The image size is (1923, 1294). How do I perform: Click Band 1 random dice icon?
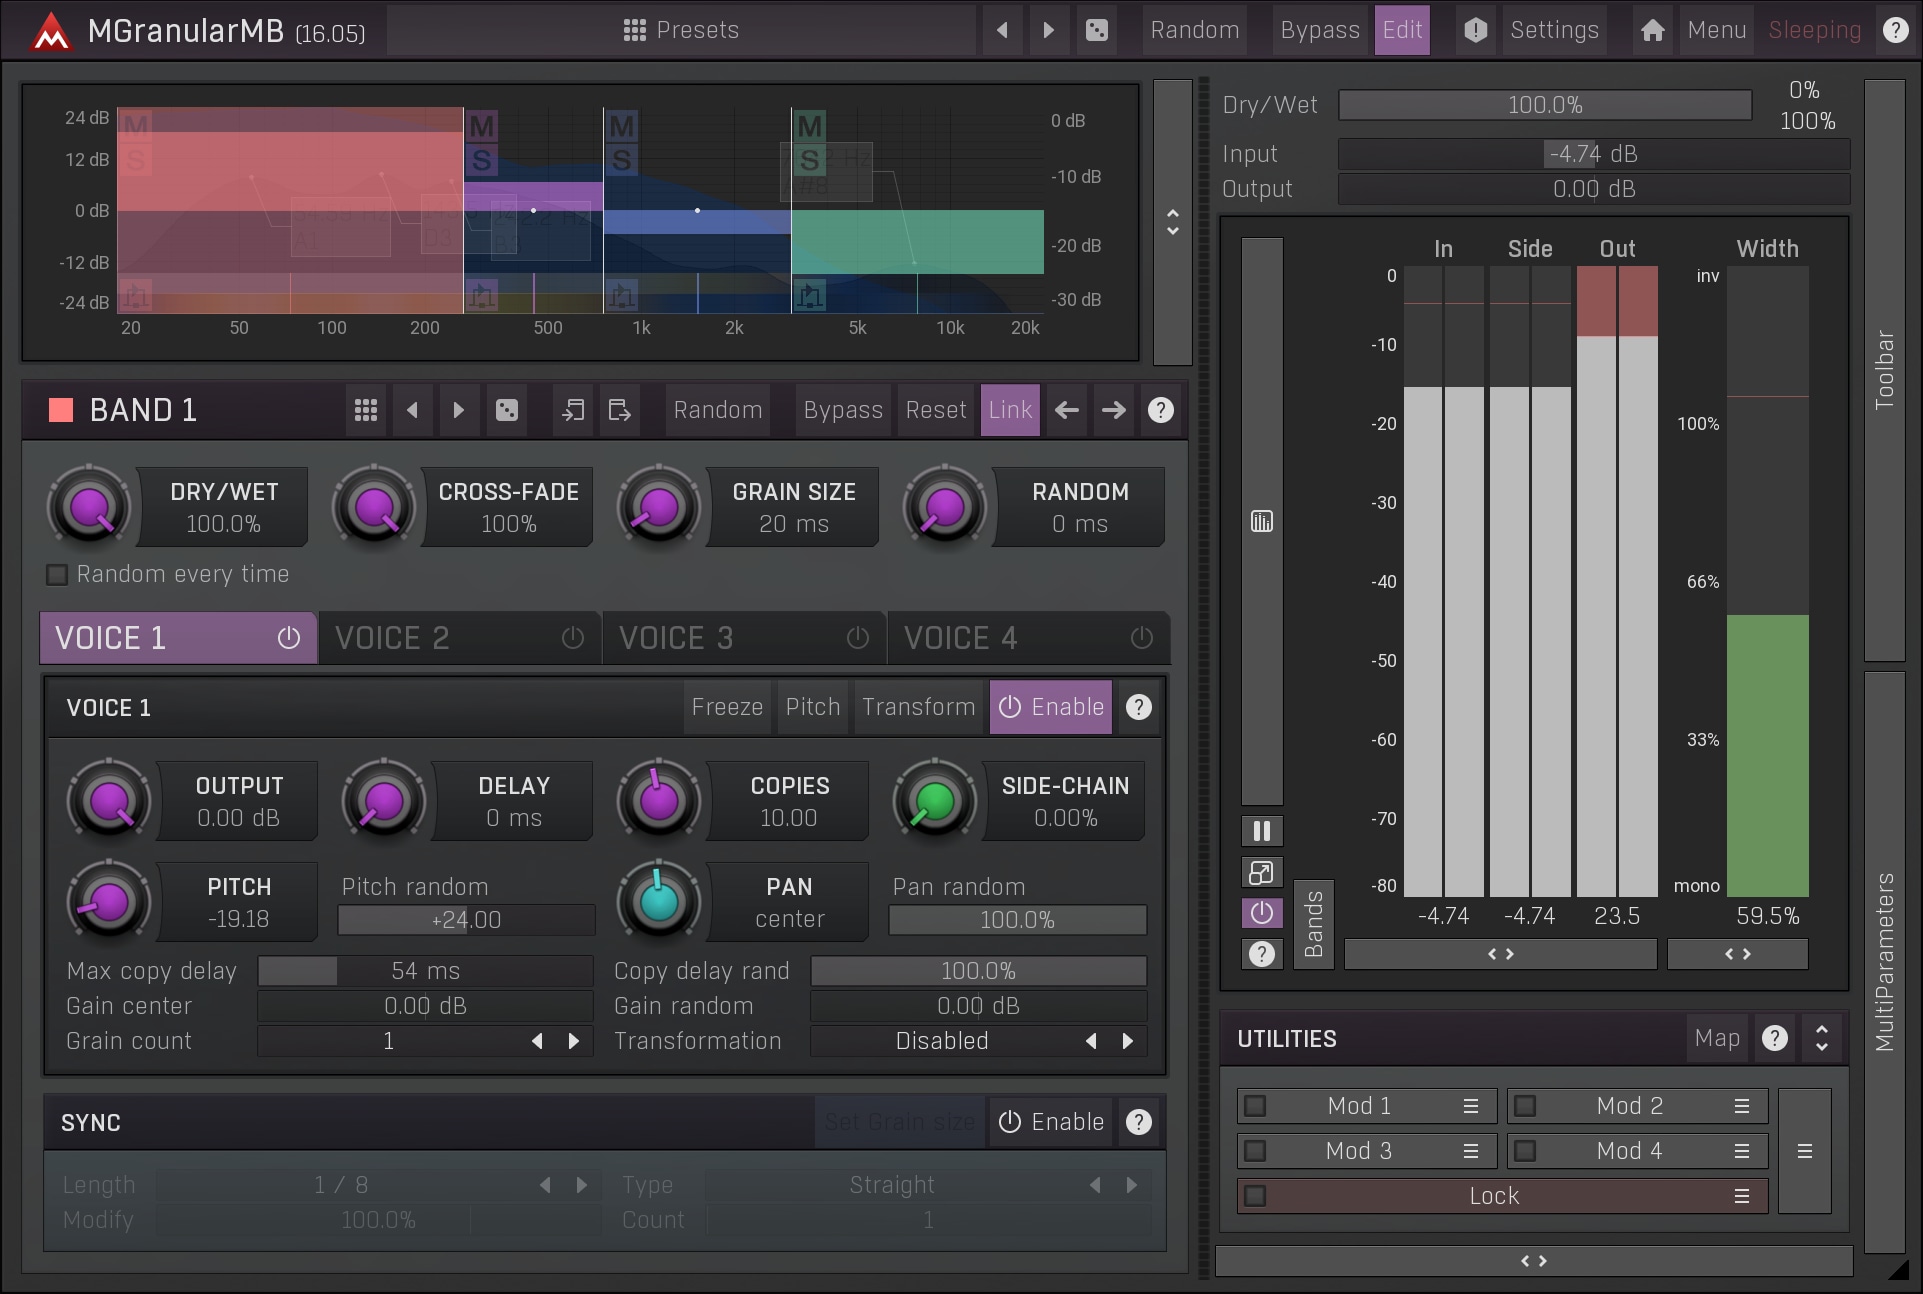507,410
